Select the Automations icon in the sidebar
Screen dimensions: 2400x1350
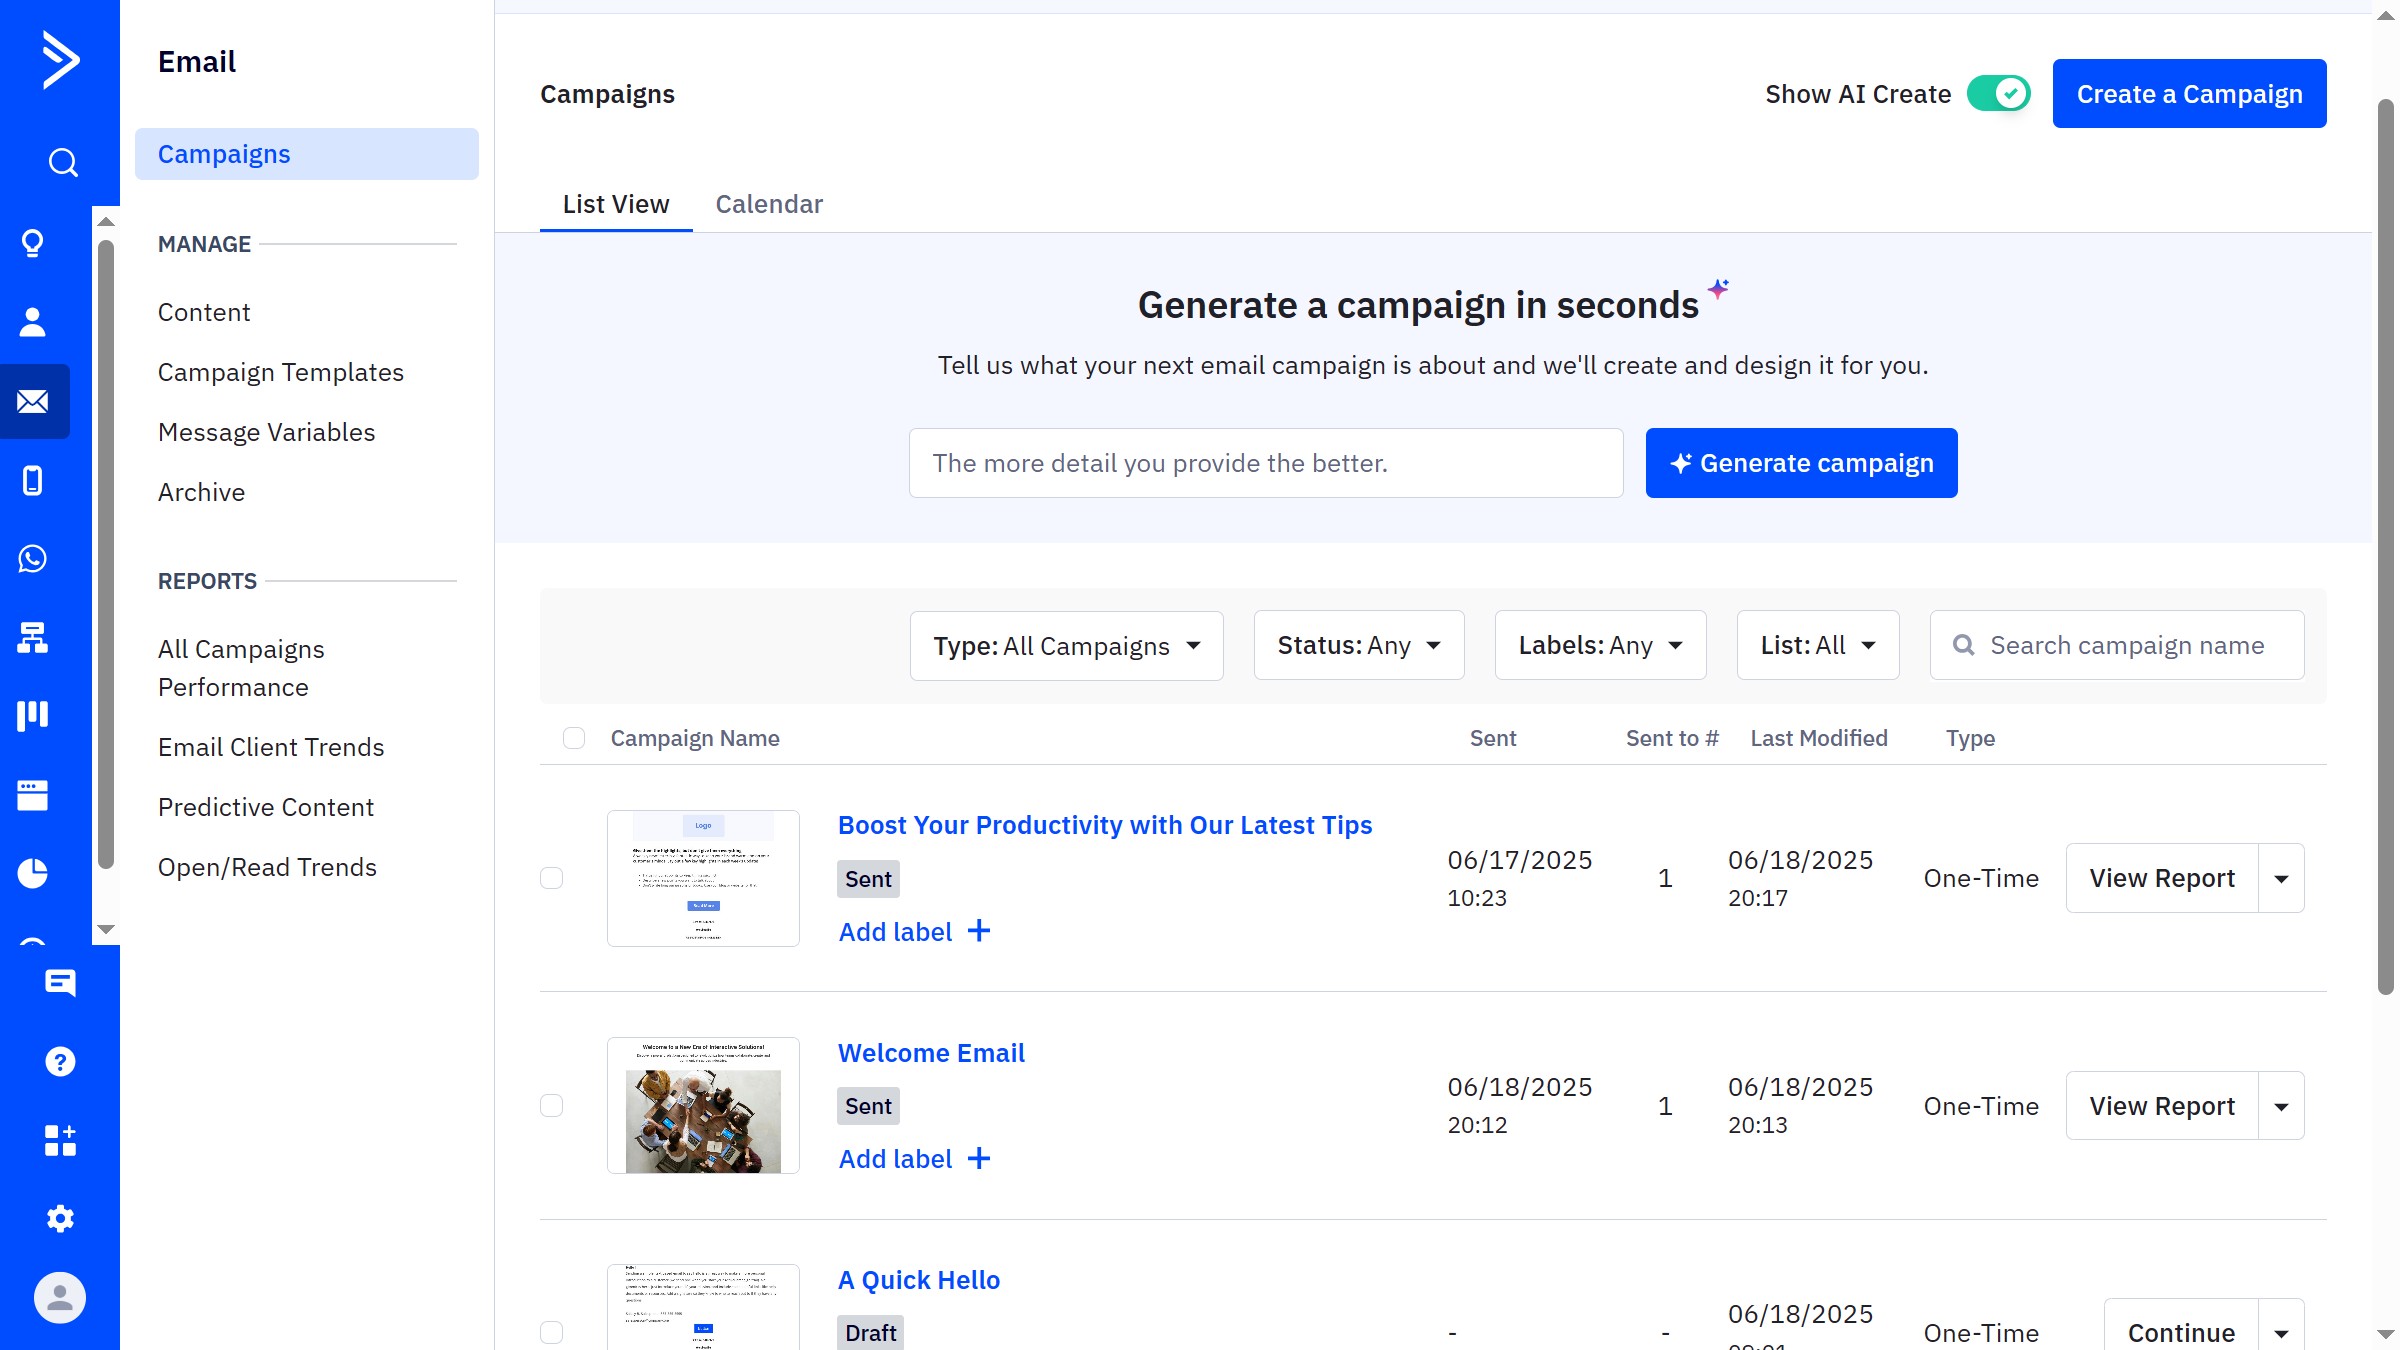(x=33, y=639)
